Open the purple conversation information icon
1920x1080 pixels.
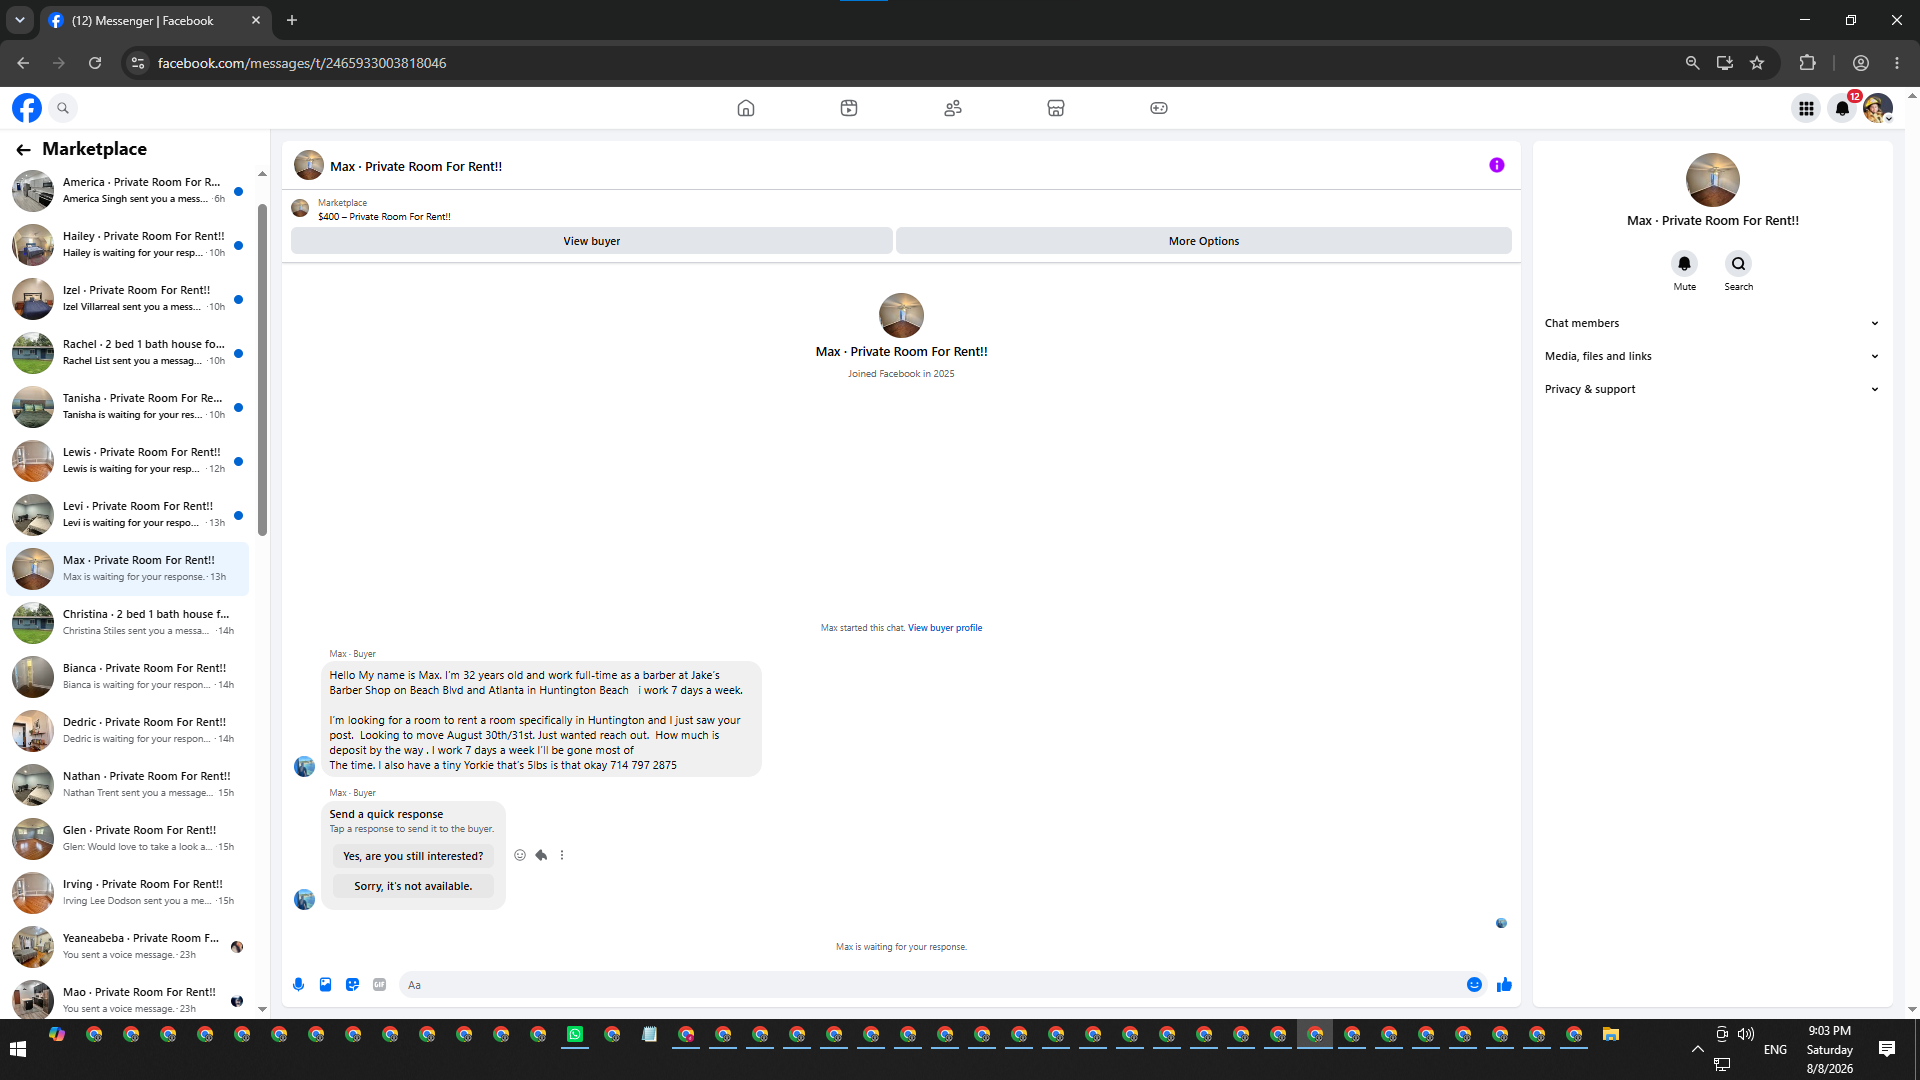tap(1497, 166)
